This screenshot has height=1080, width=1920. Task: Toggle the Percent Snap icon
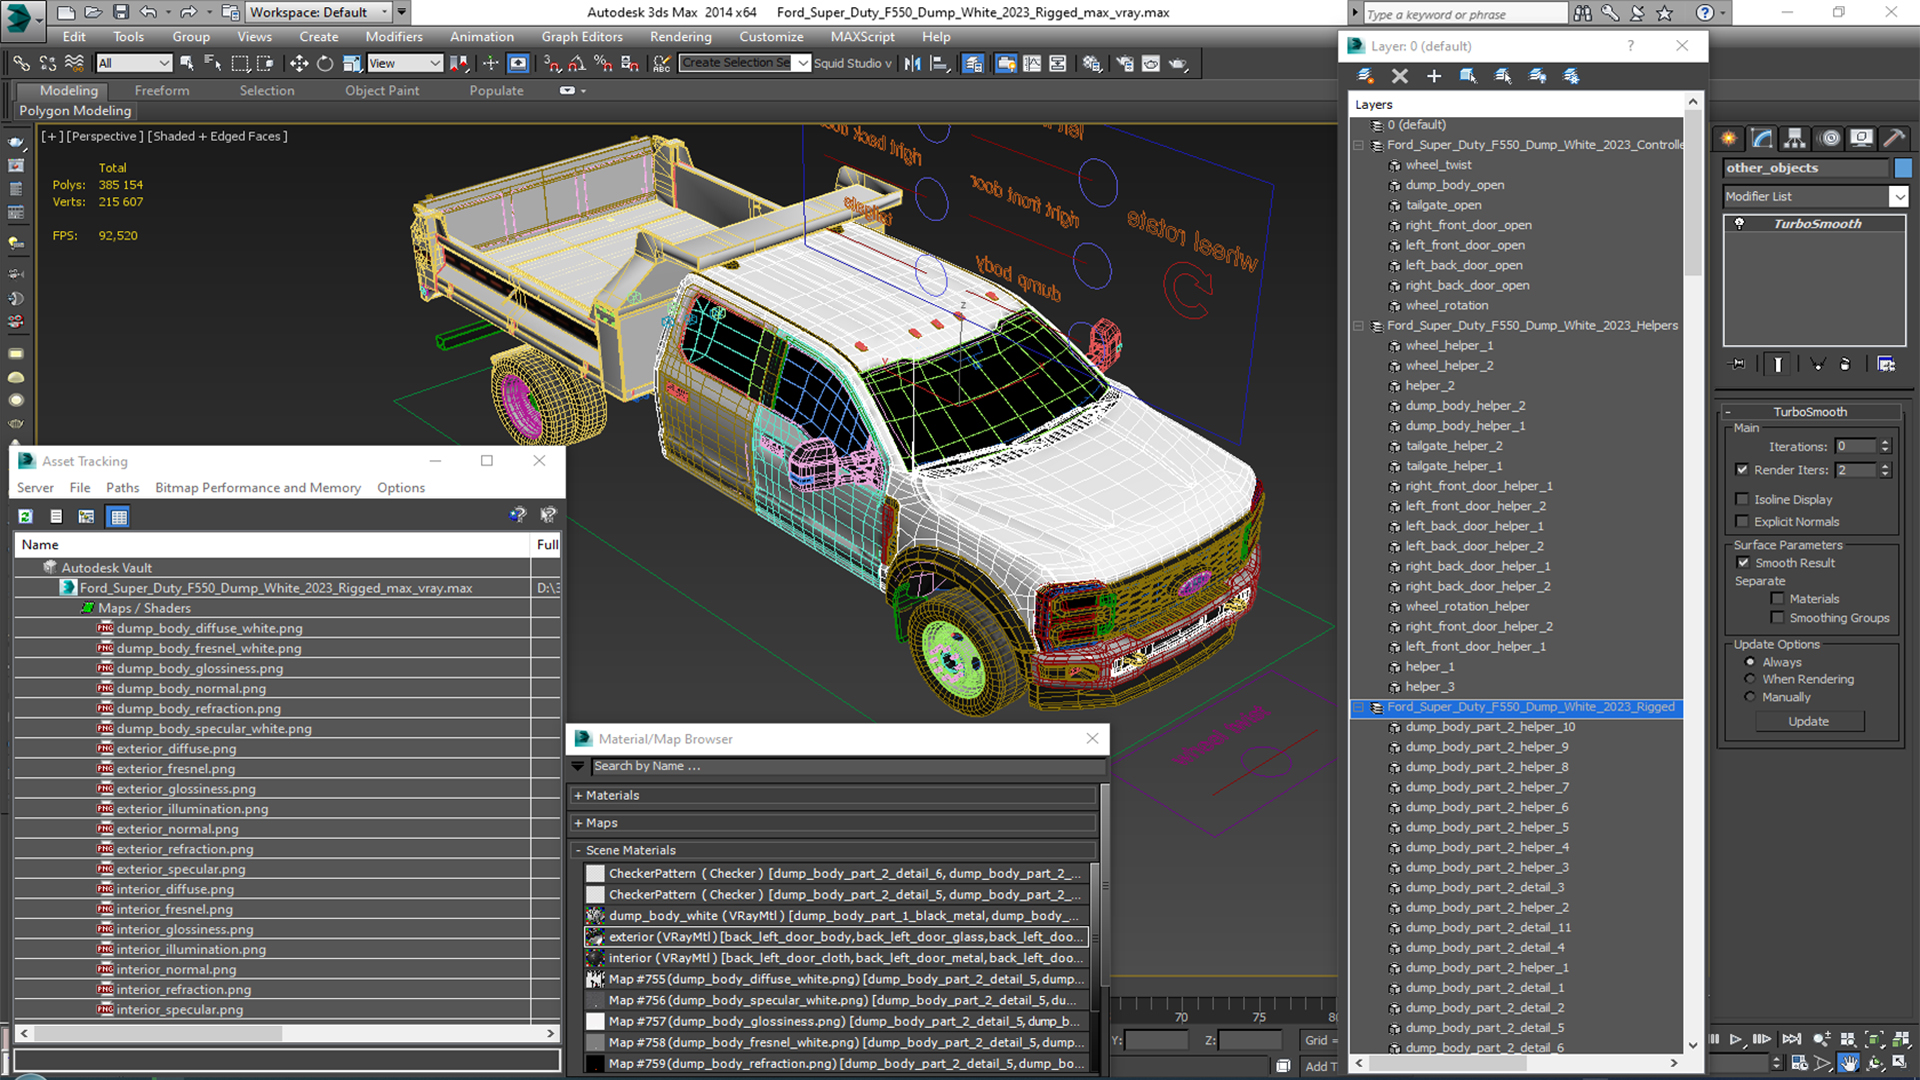603,63
